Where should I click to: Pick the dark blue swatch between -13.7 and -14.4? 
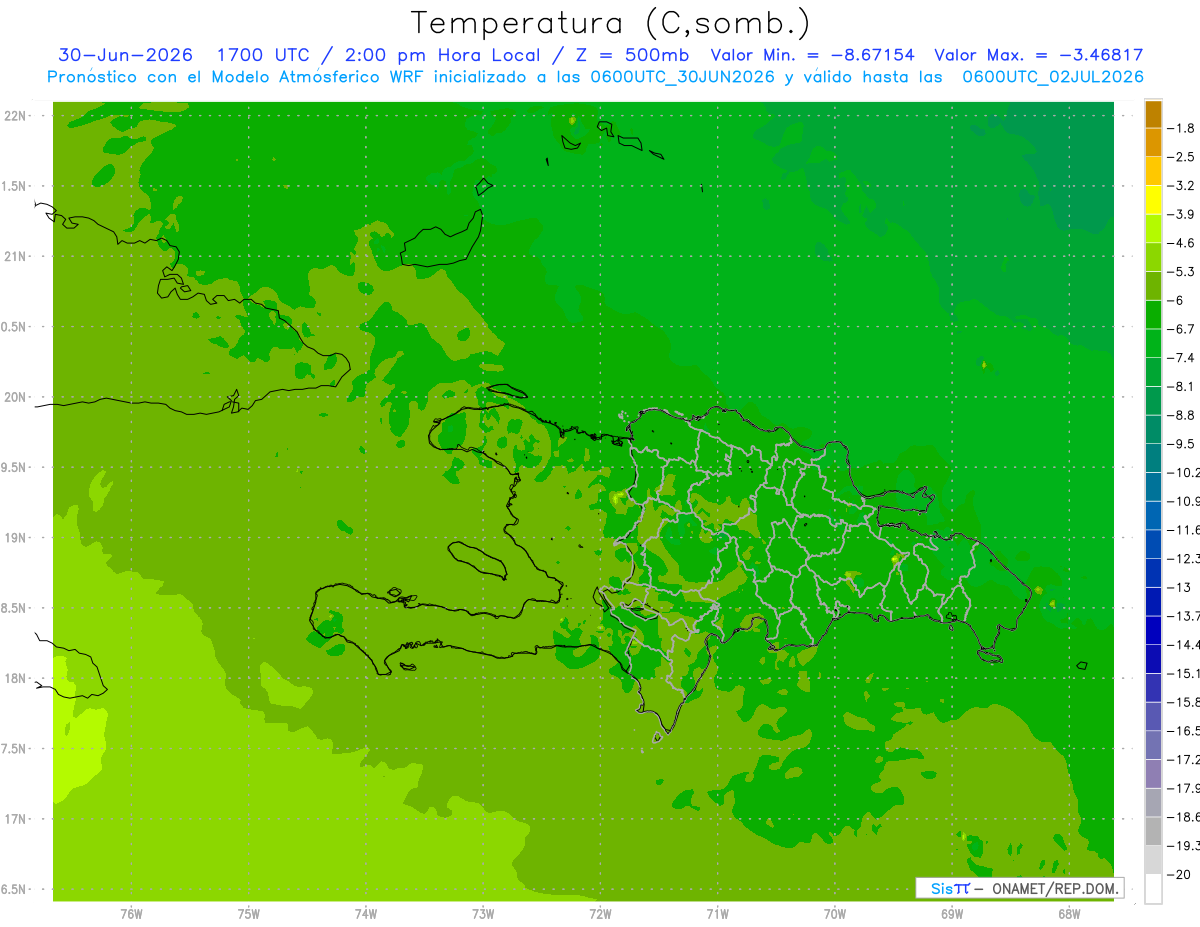pos(1153,630)
